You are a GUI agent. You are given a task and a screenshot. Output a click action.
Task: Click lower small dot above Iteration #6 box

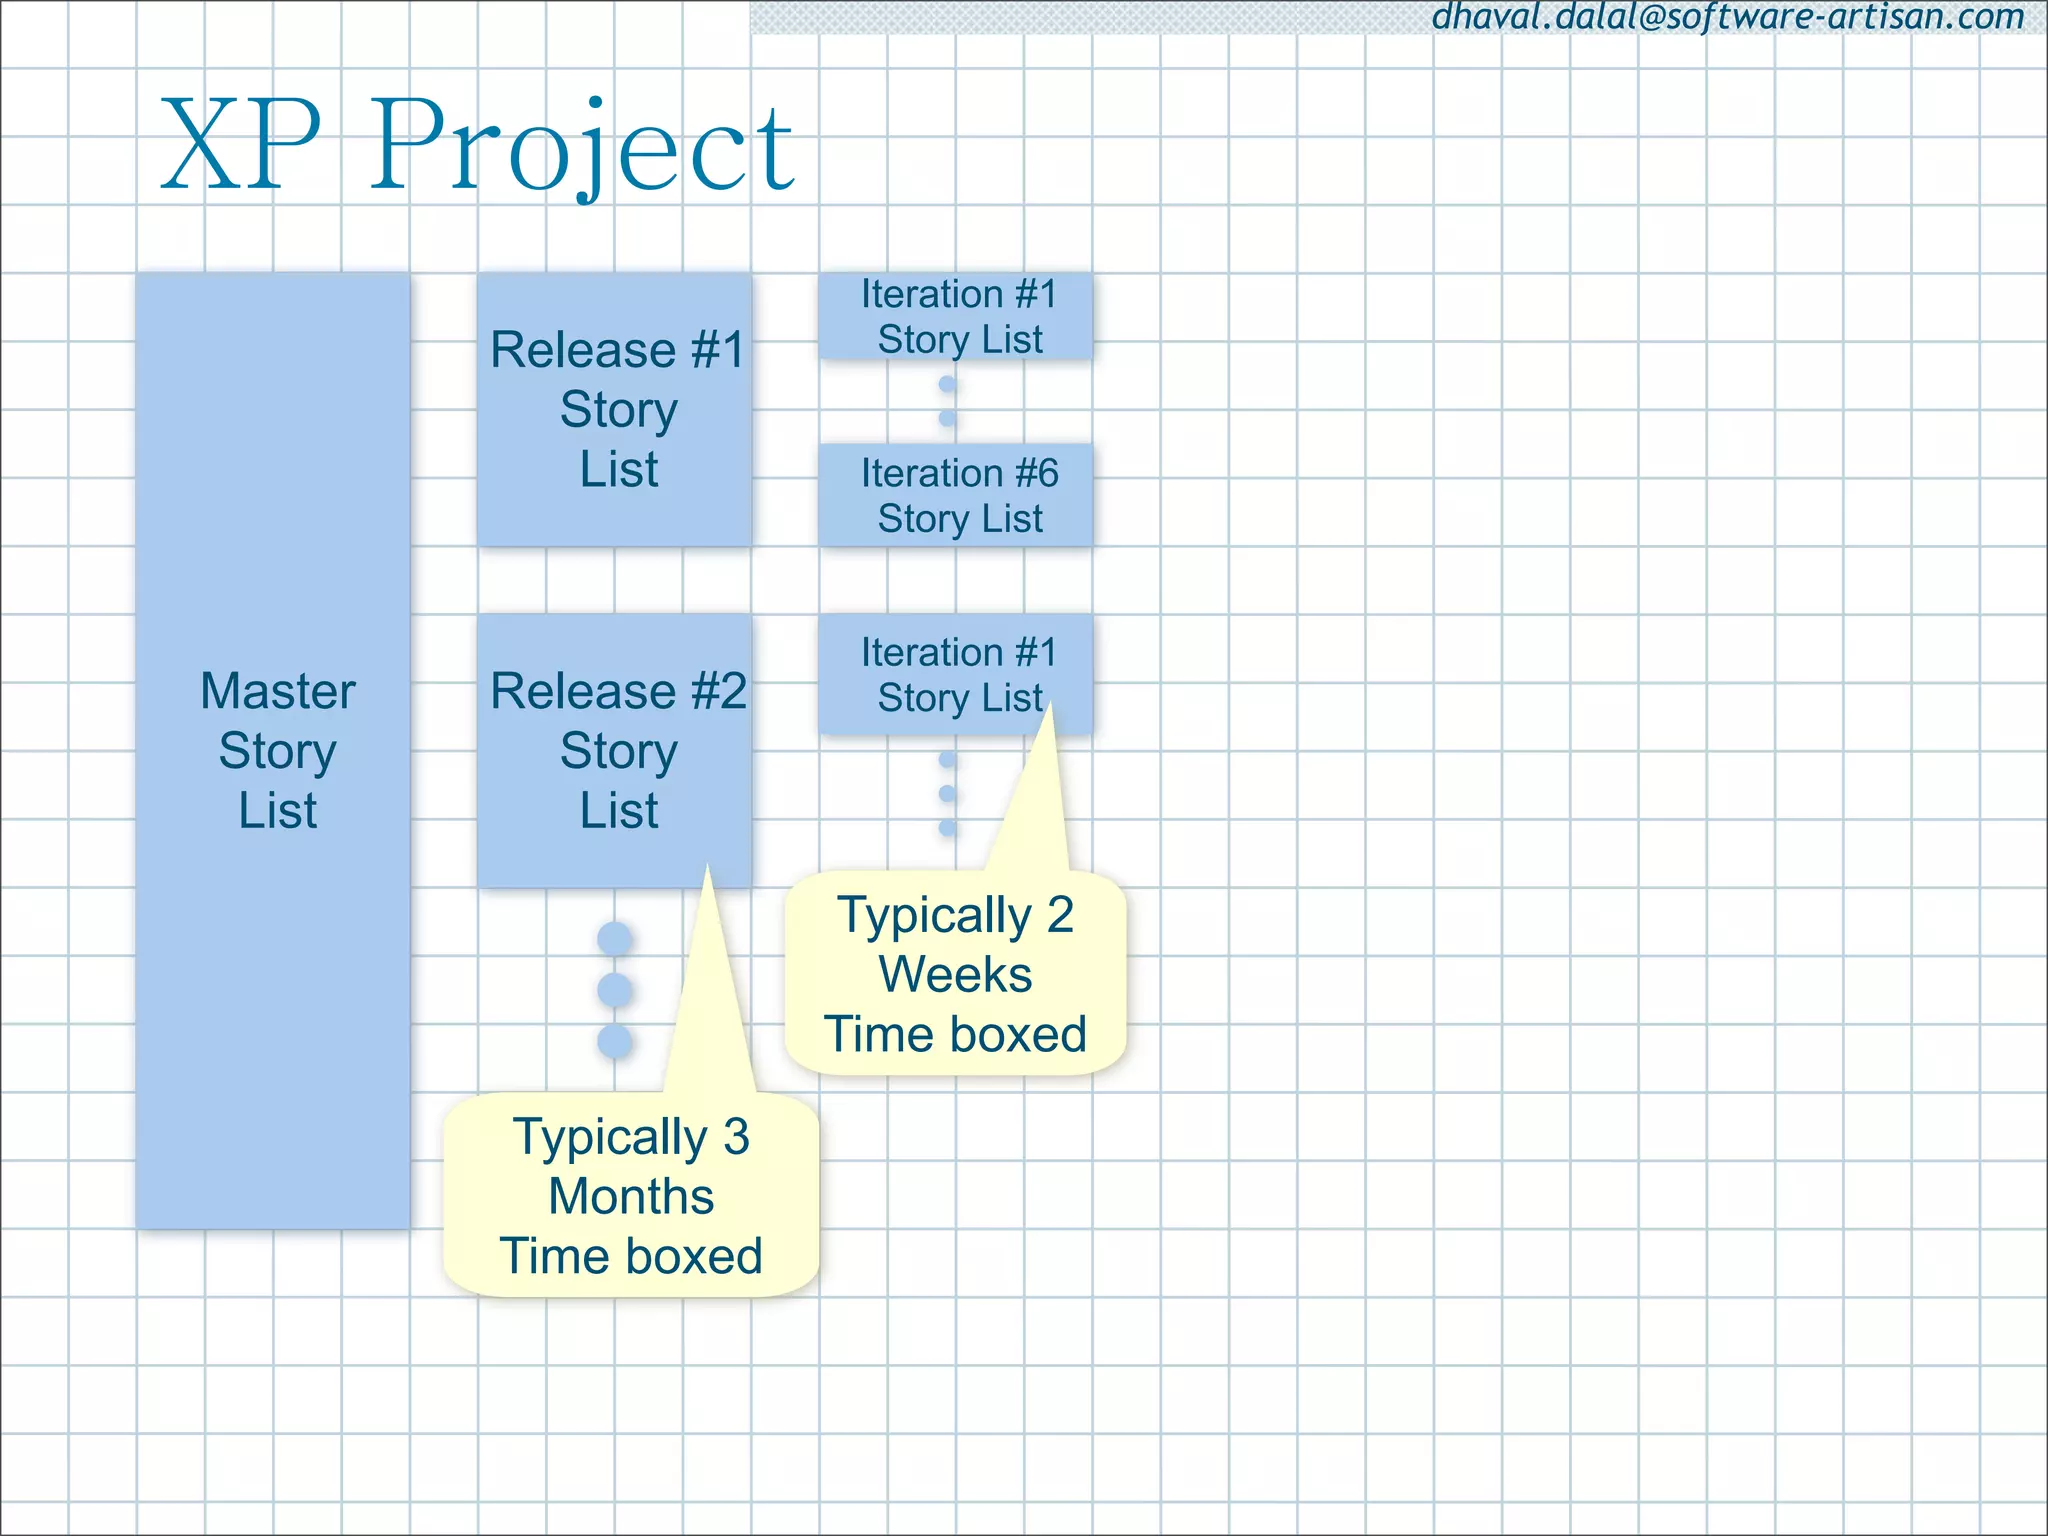(948, 418)
